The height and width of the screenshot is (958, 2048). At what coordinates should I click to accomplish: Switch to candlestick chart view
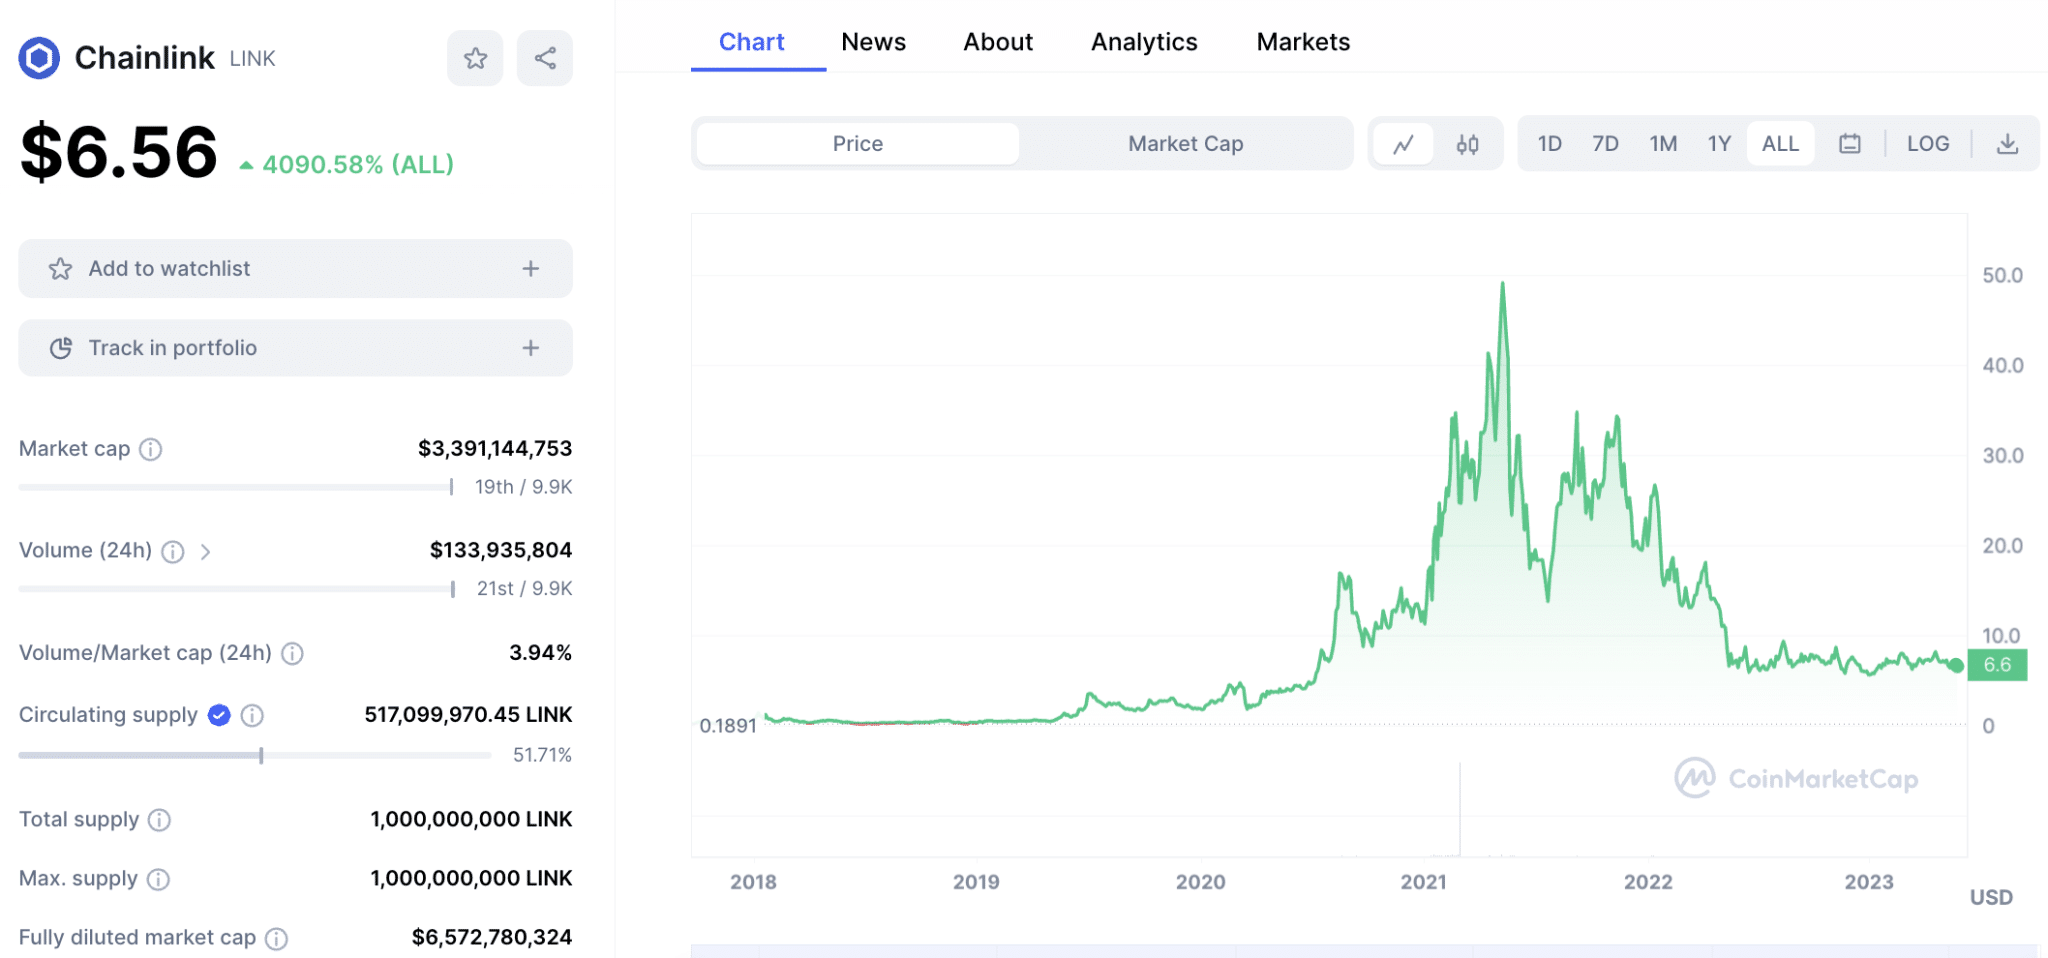1468,143
